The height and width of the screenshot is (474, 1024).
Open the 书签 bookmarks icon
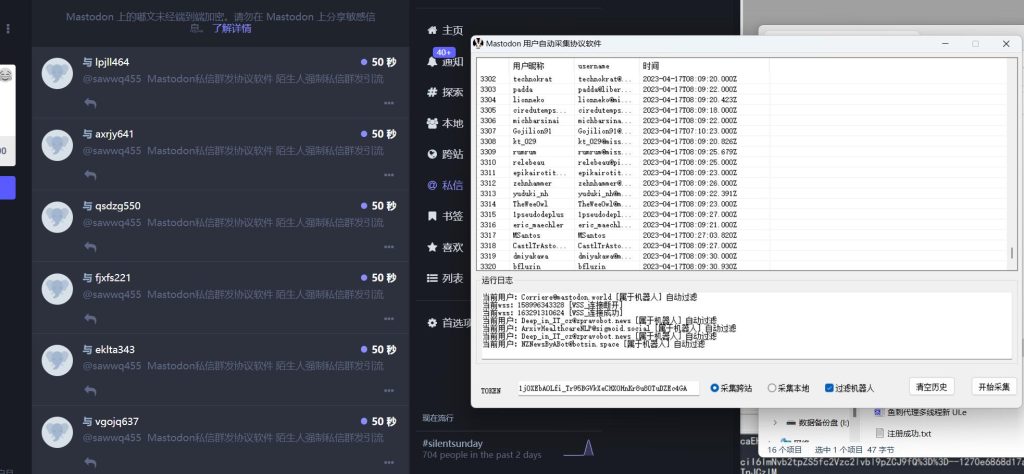(432, 216)
